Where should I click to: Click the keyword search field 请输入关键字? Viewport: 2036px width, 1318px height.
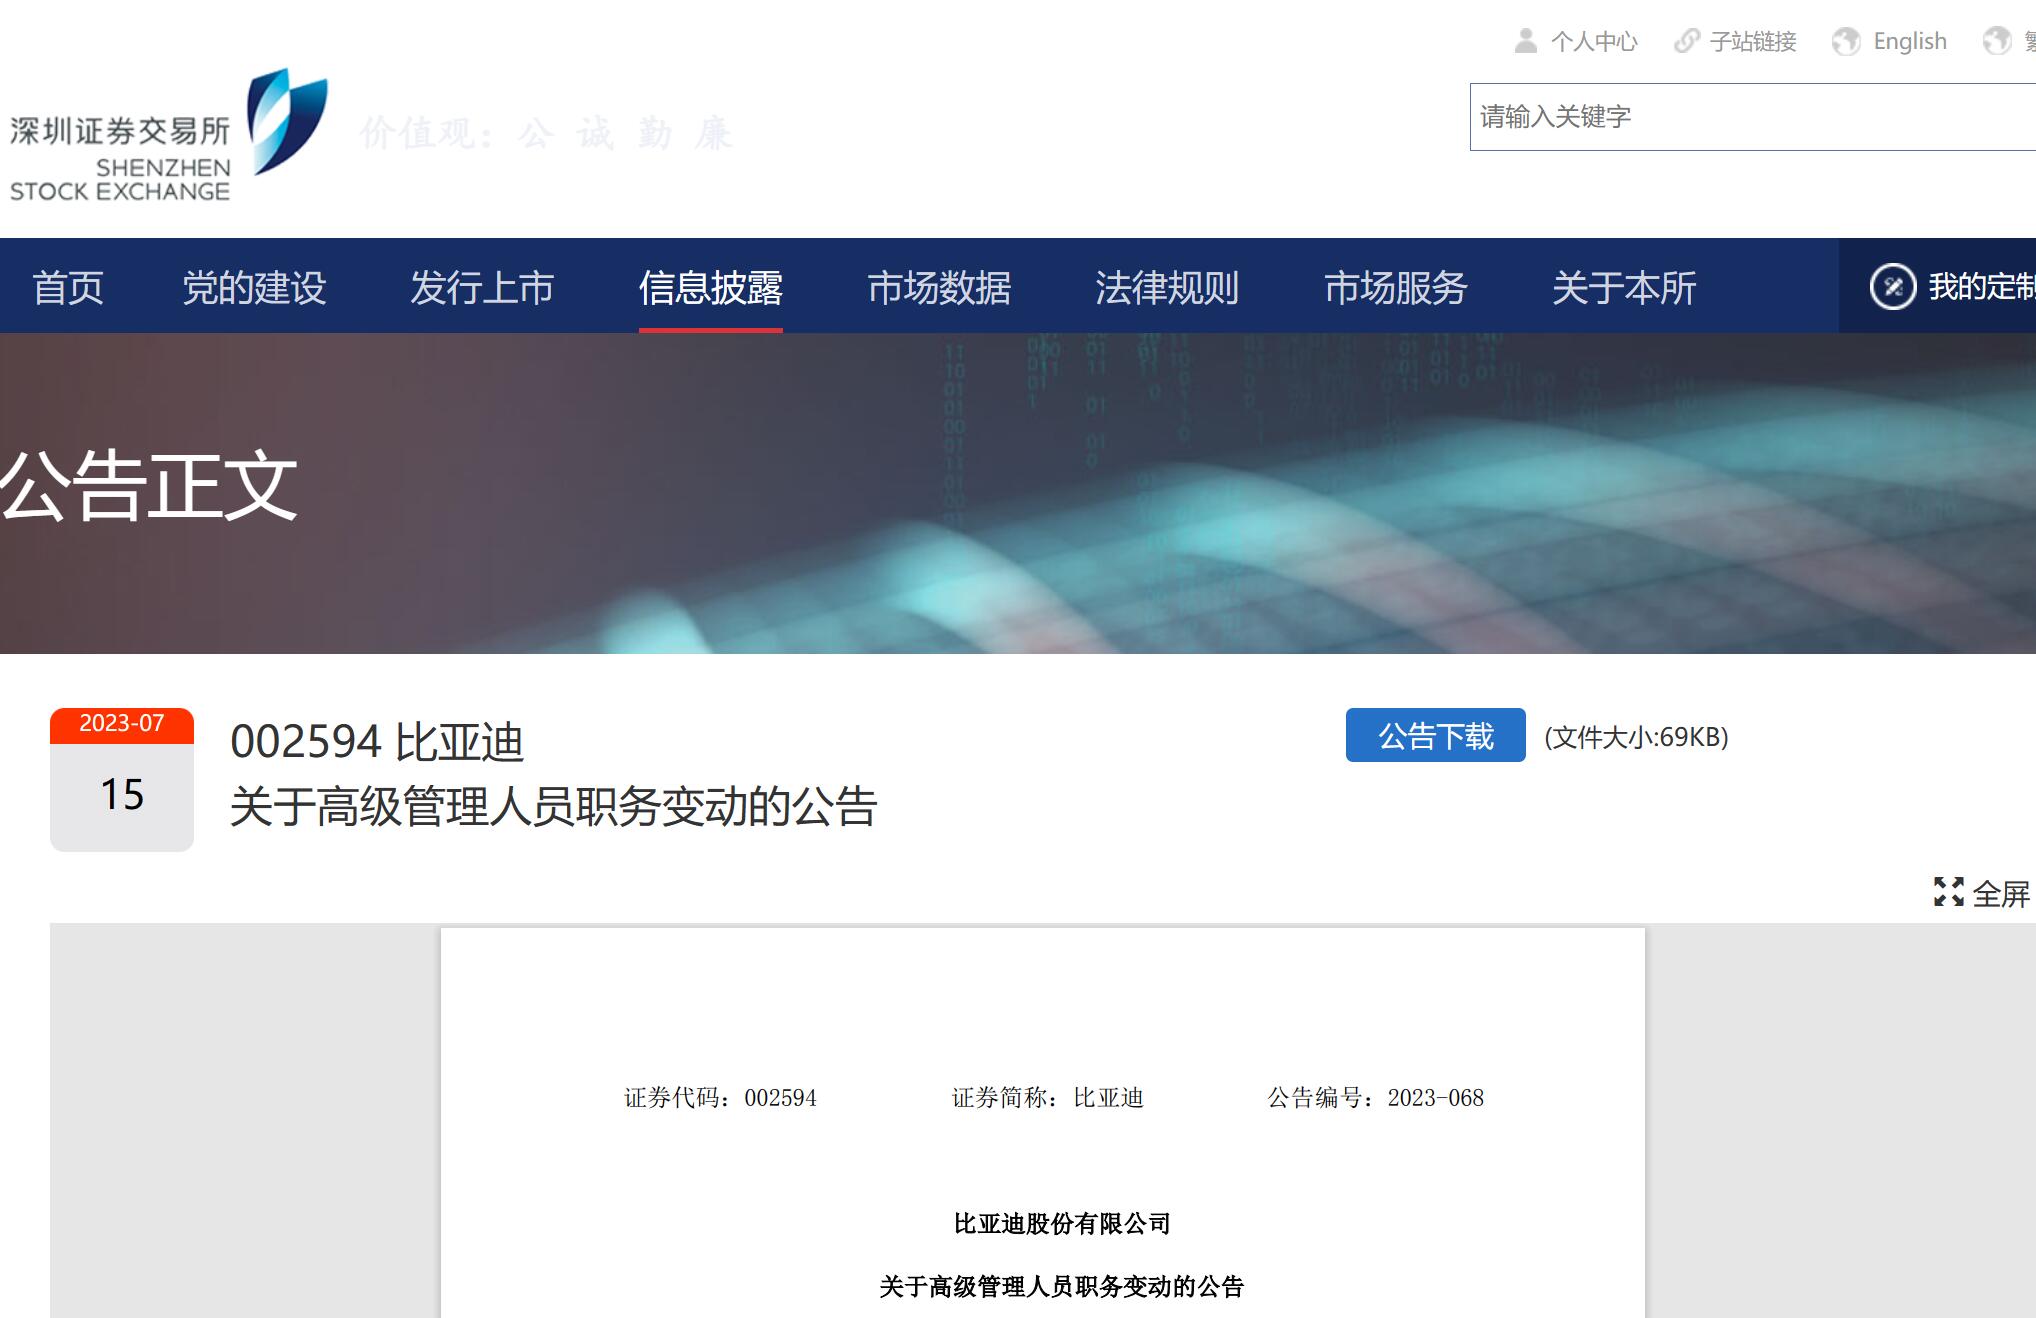click(x=1752, y=117)
